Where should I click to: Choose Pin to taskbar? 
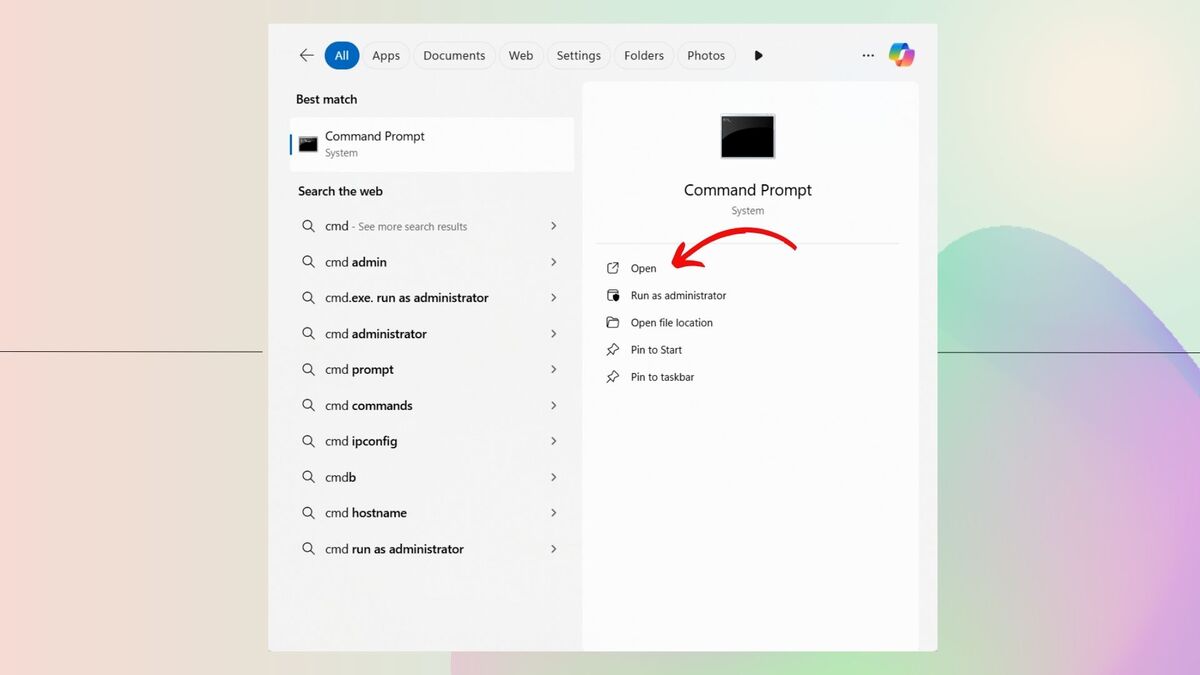coord(662,377)
